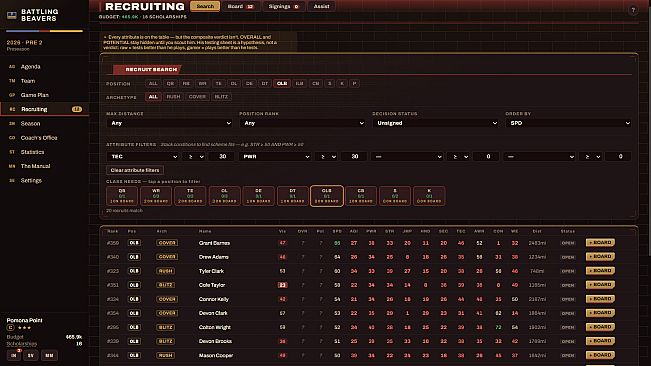This screenshot has width=651, height=366.
Task: Select ILB position filter chip
Action: (299, 84)
